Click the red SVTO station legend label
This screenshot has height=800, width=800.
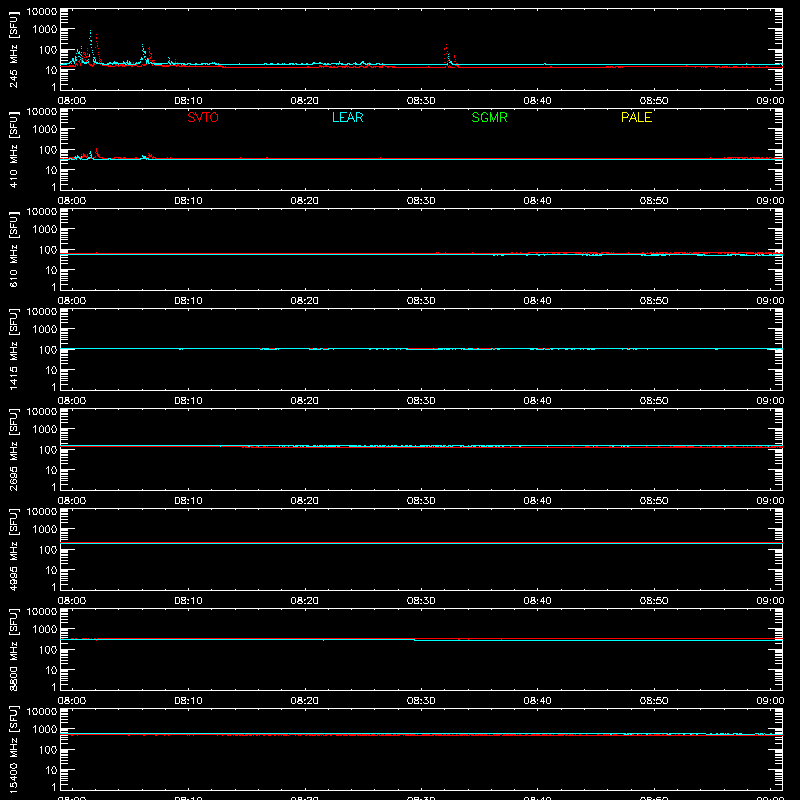(x=203, y=117)
